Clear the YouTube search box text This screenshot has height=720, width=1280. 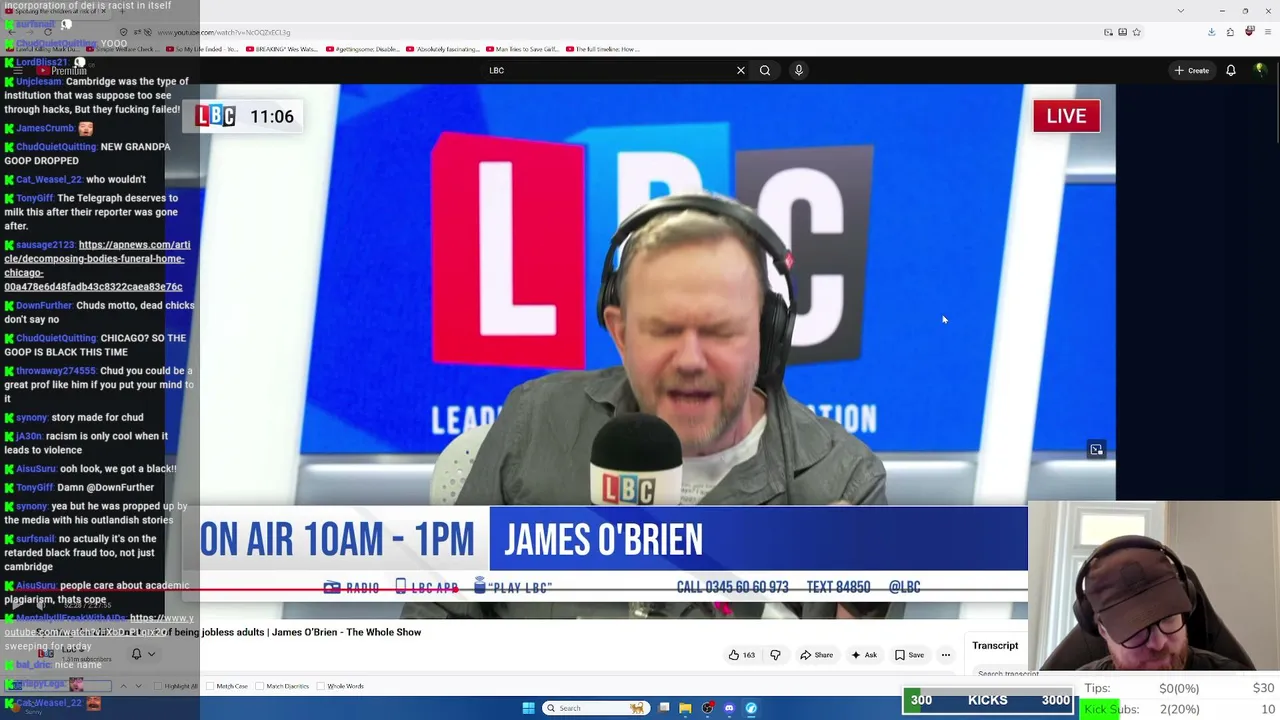pos(741,70)
